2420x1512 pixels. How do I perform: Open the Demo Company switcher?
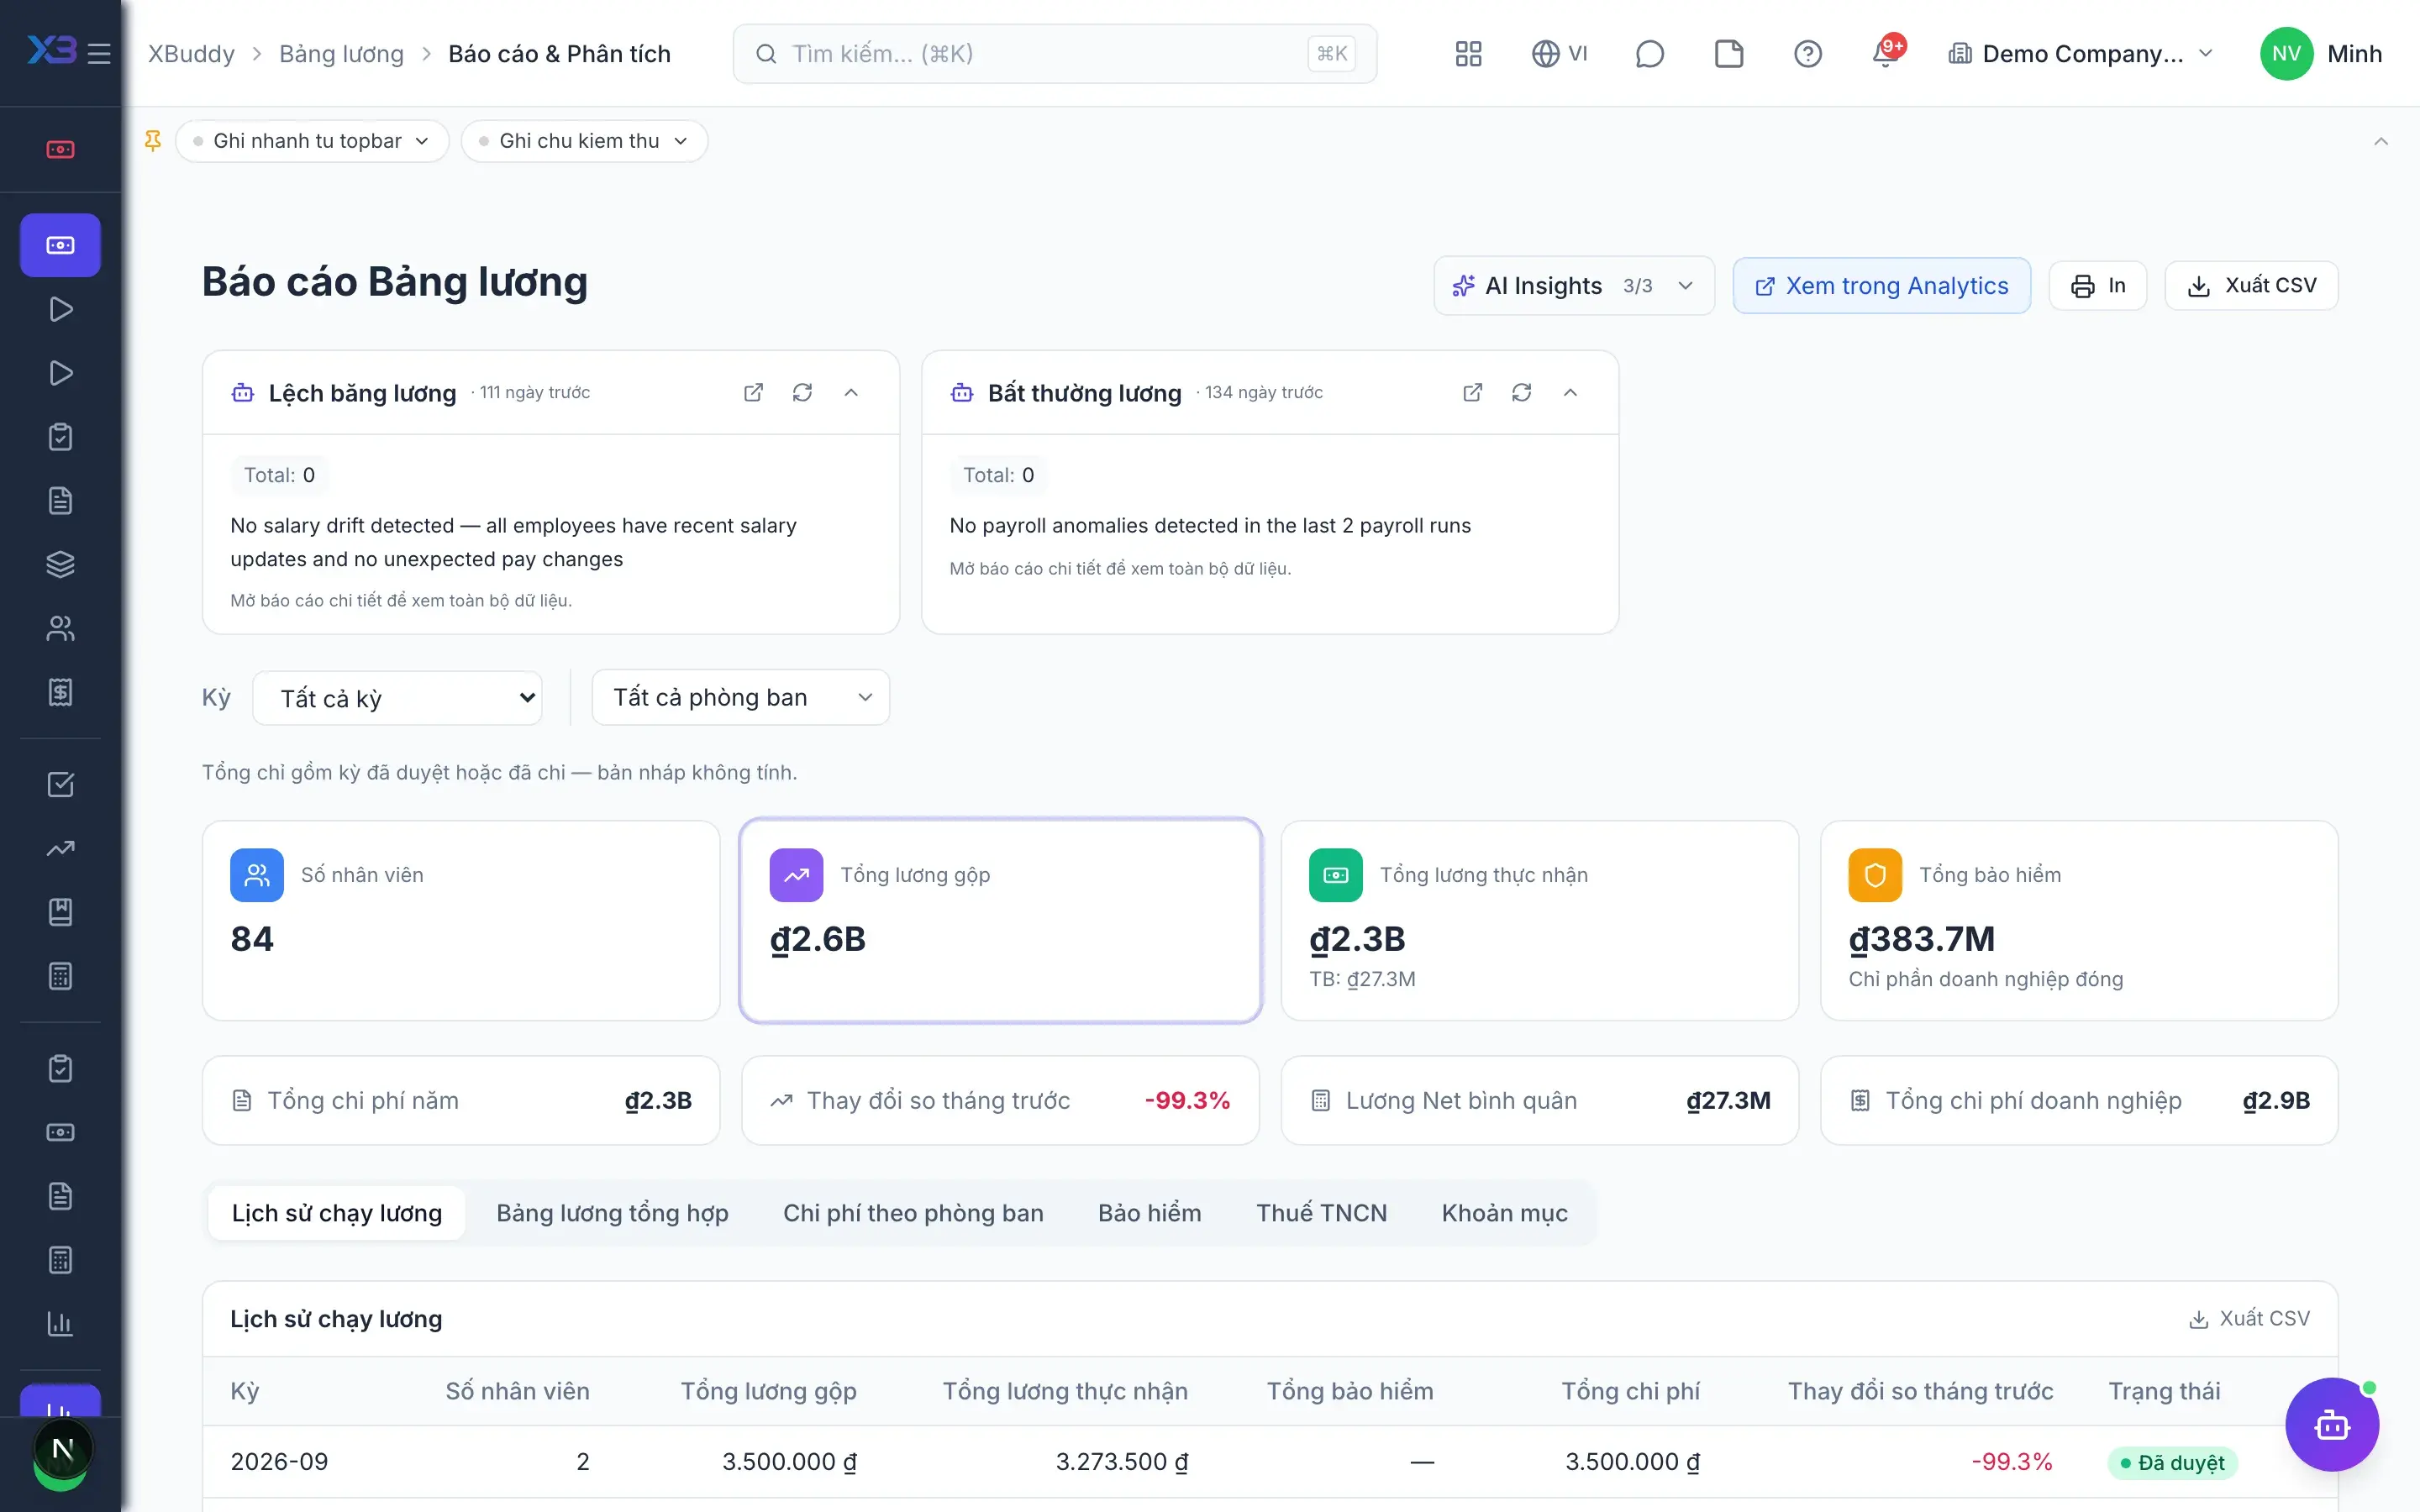pos(2080,54)
